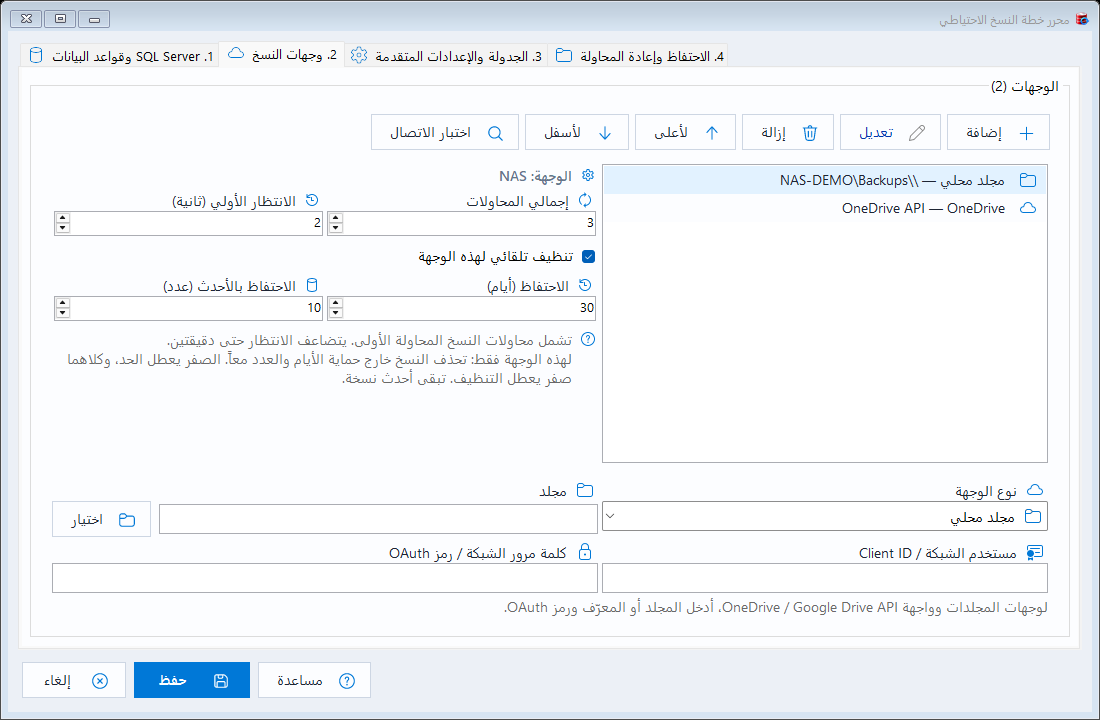Decrease الاحتفاظ (أيام) with down arrow
The width and height of the screenshot is (1100, 720).
click(336, 313)
